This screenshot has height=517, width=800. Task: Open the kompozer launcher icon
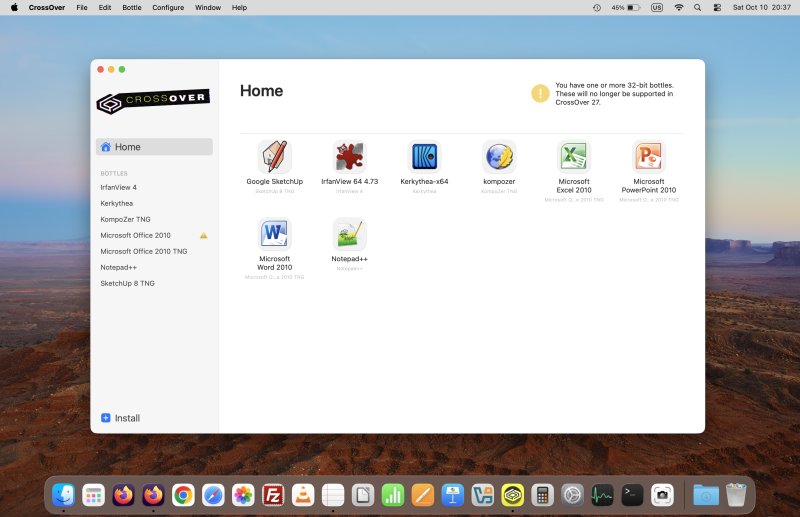[499, 157]
